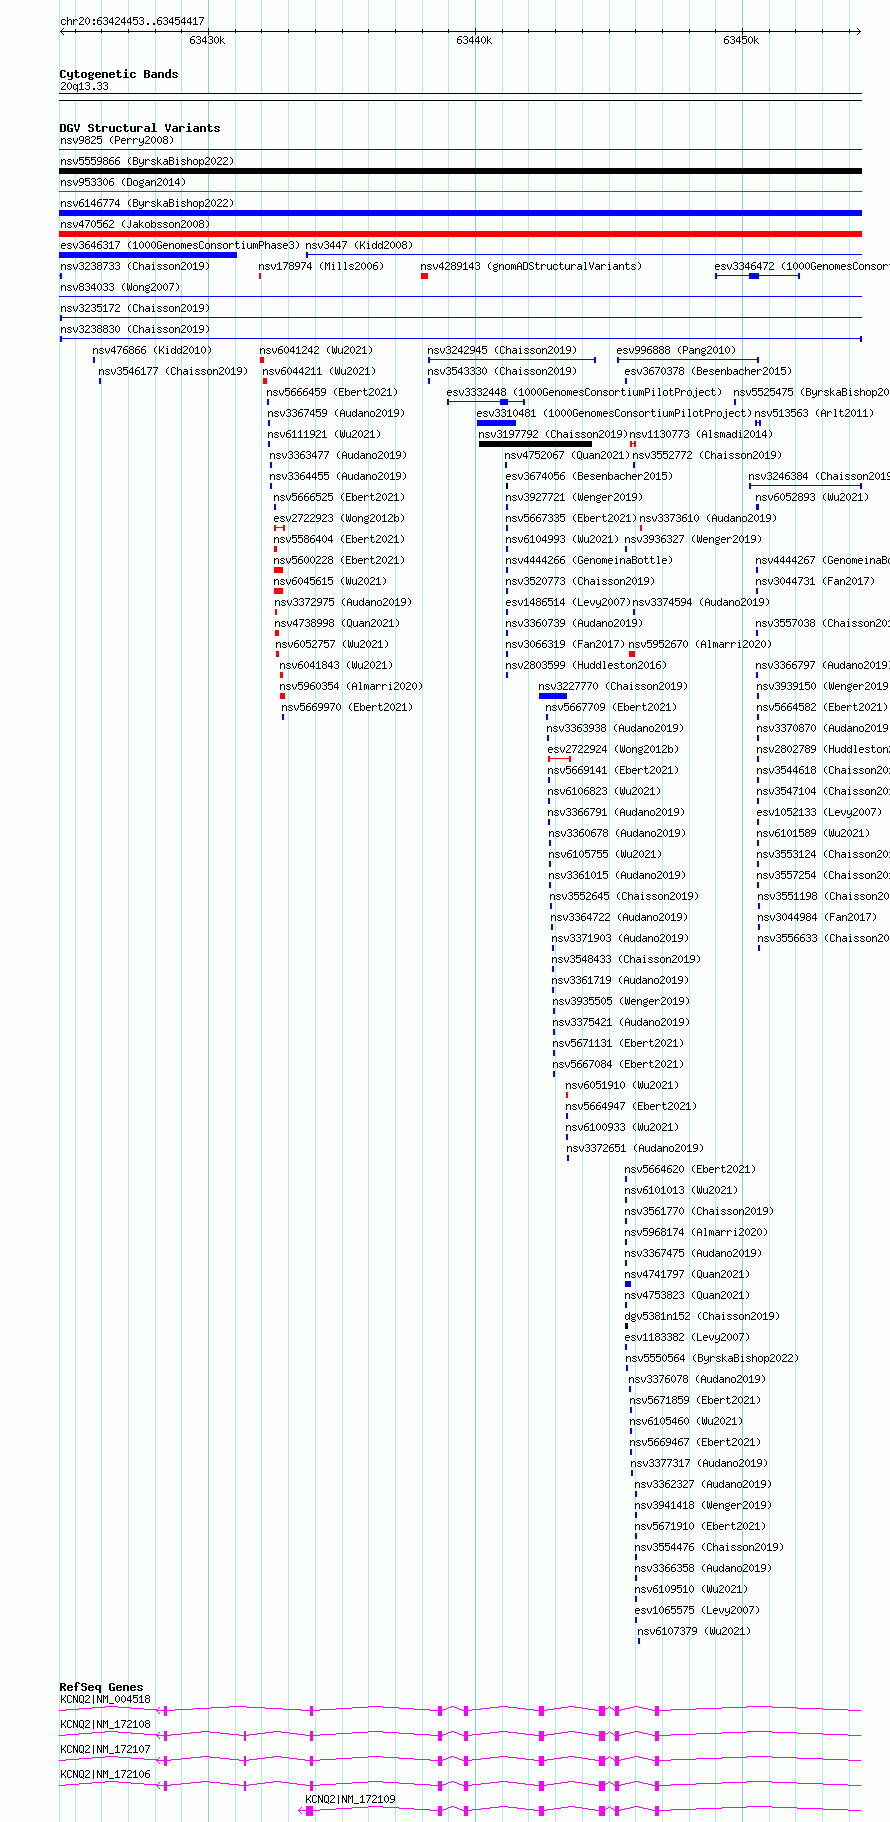Select nsv834033 (Wong2007) label
The image size is (890, 1822).
click(x=120, y=287)
